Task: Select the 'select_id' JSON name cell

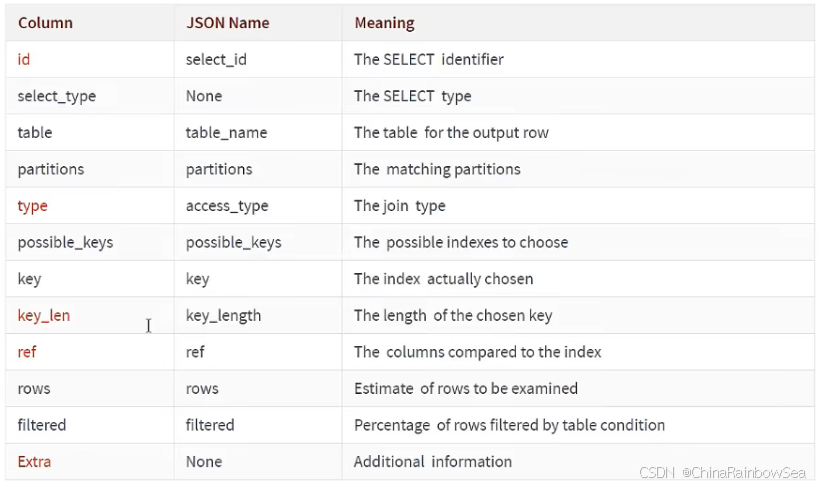Action: (x=216, y=59)
